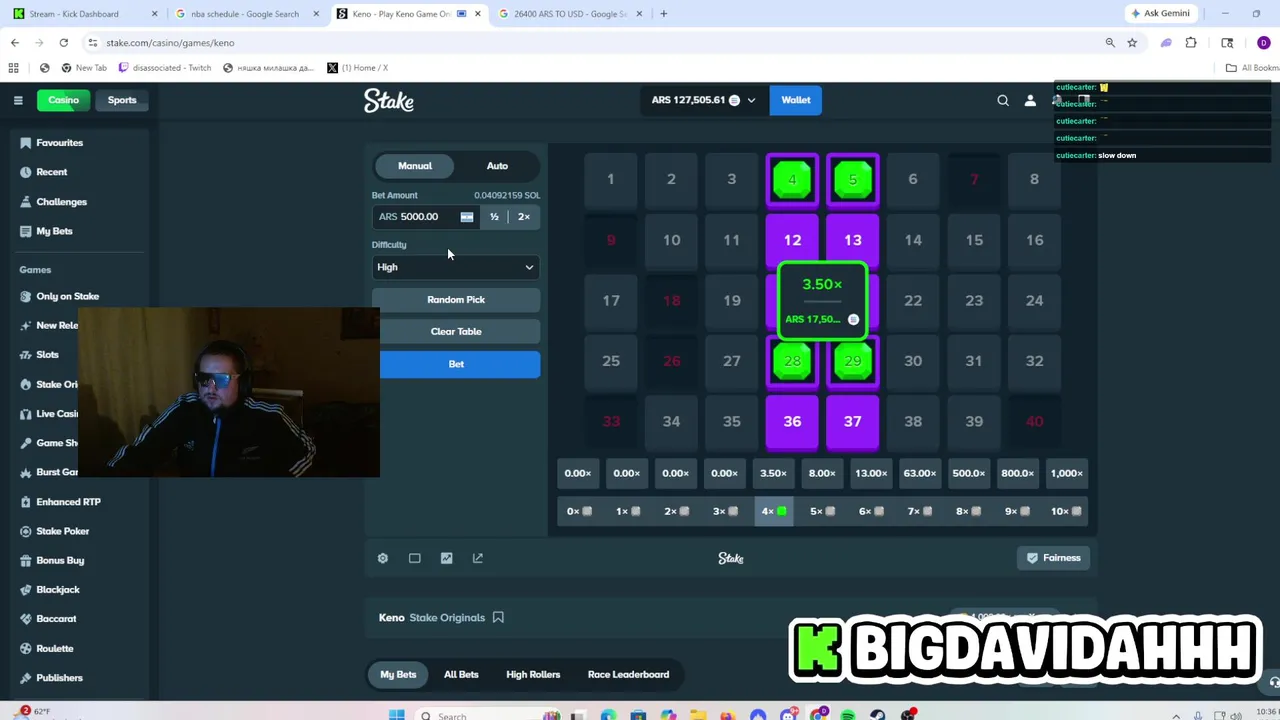Double the bet with 2× button
The width and height of the screenshot is (1280, 720).
pos(524,217)
